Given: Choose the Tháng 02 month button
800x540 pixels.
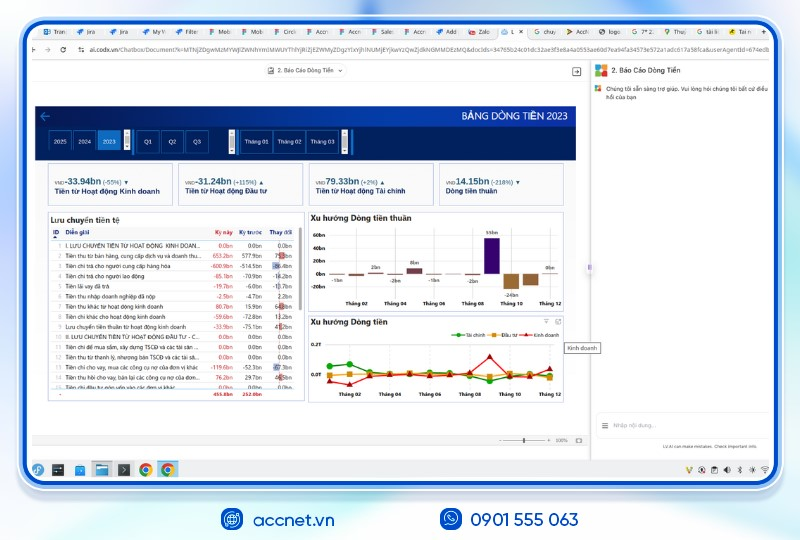Looking at the screenshot, I should coord(289,142).
